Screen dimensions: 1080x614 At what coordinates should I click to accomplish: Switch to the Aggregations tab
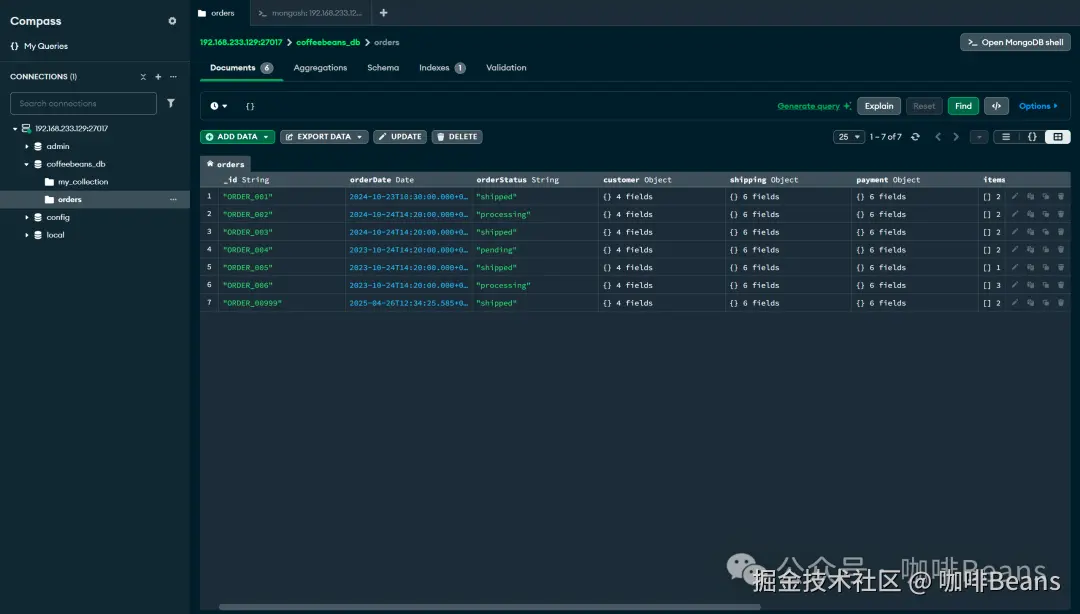(320, 68)
